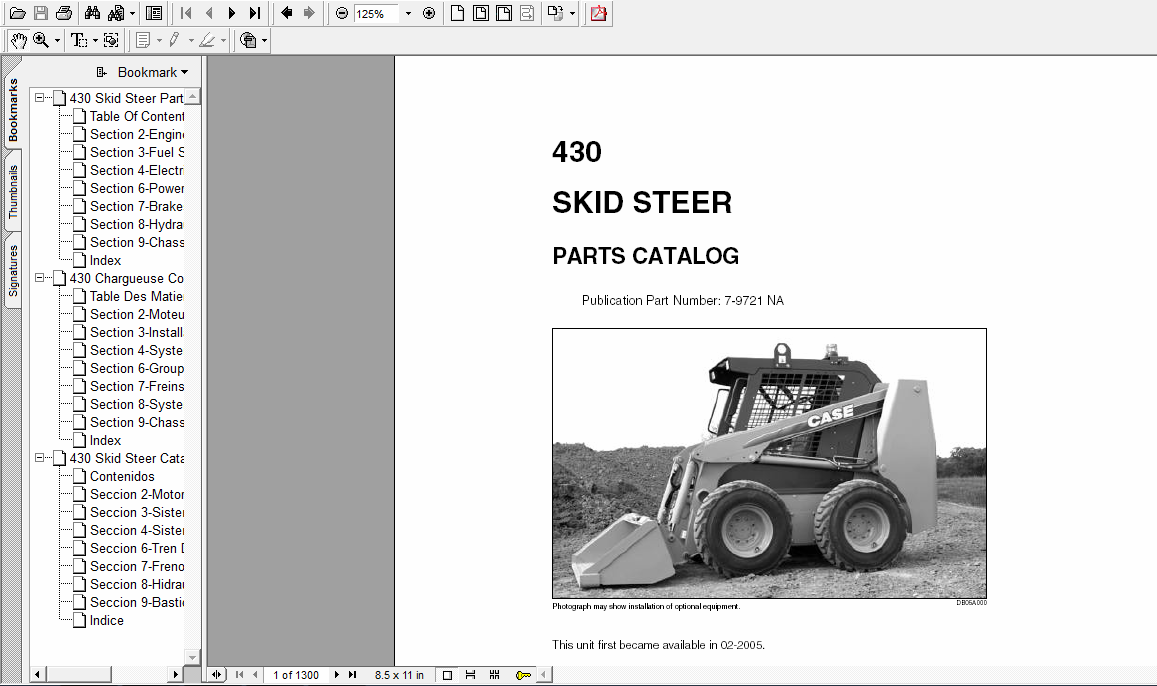Open Seccion 6-Tren bookmark

click(137, 548)
